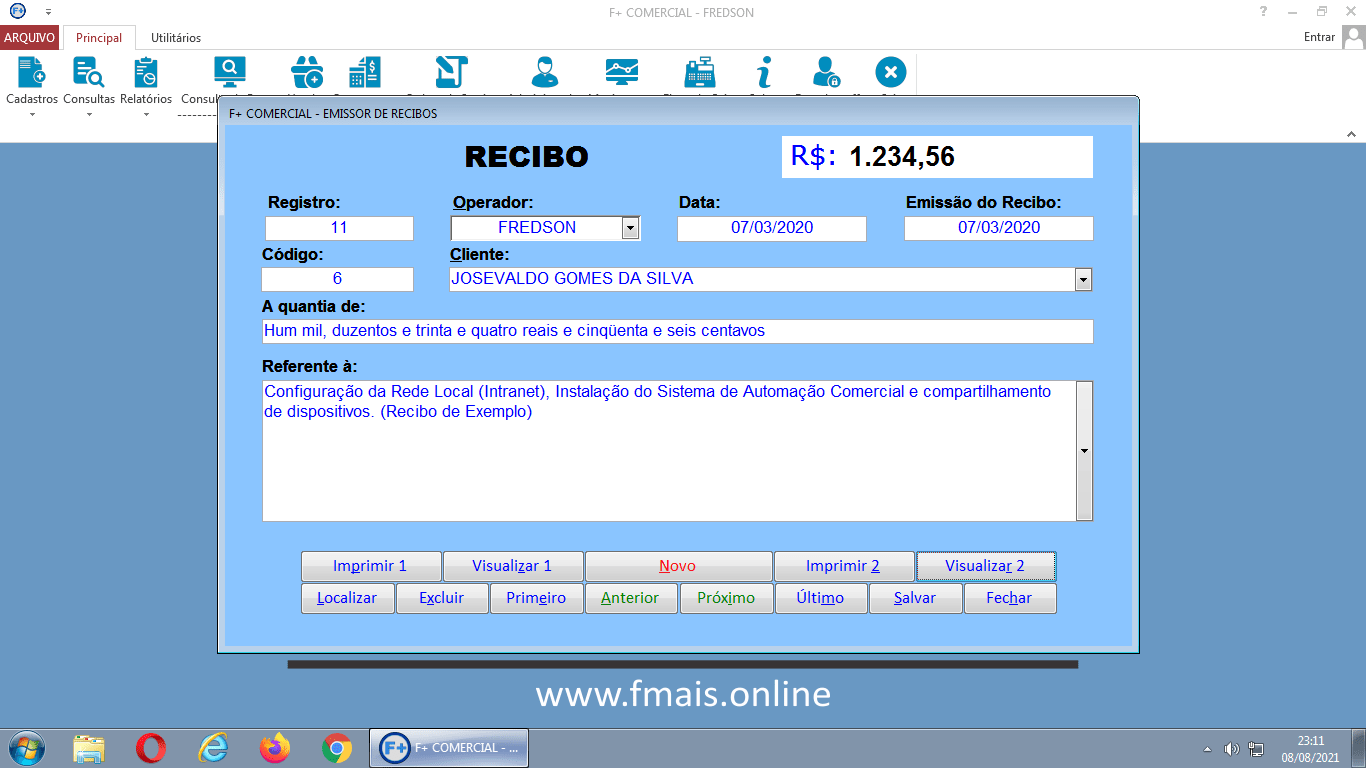Viewport: 1366px width, 768px height.
Task: Click the Emissão do Recibo date field
Action: pos(998,228)
